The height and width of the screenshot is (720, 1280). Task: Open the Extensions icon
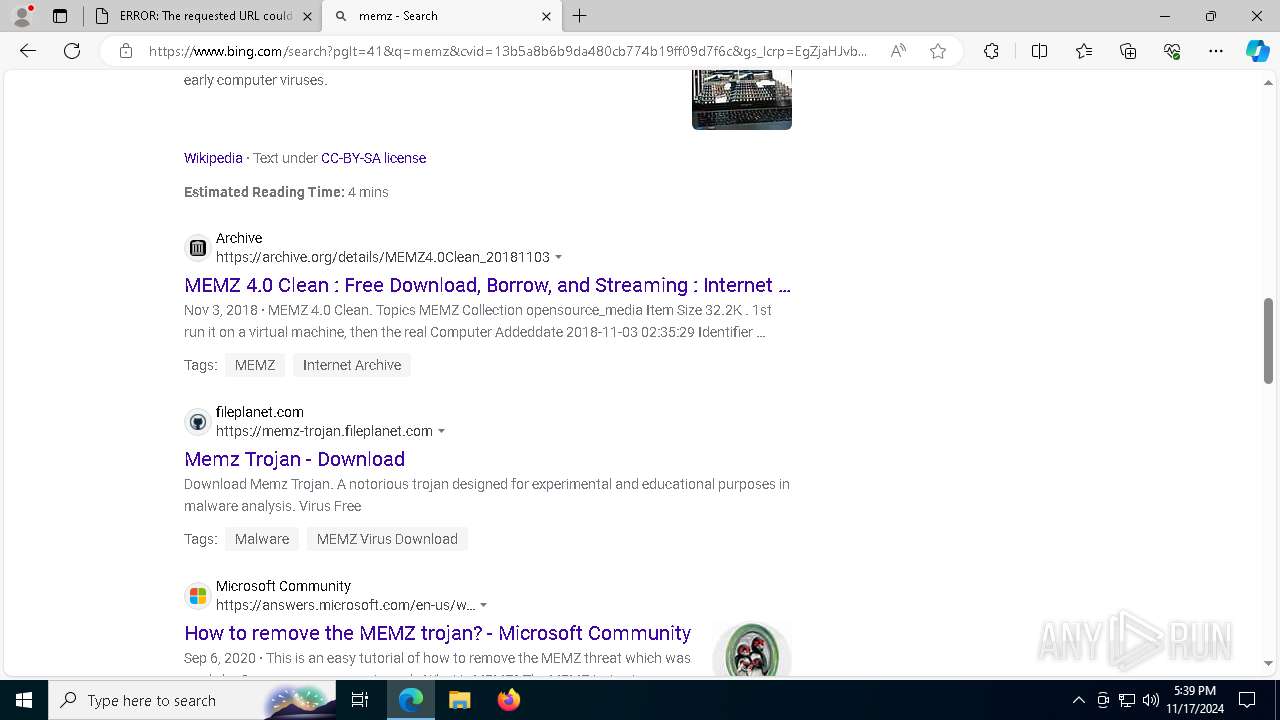[991, 51]
